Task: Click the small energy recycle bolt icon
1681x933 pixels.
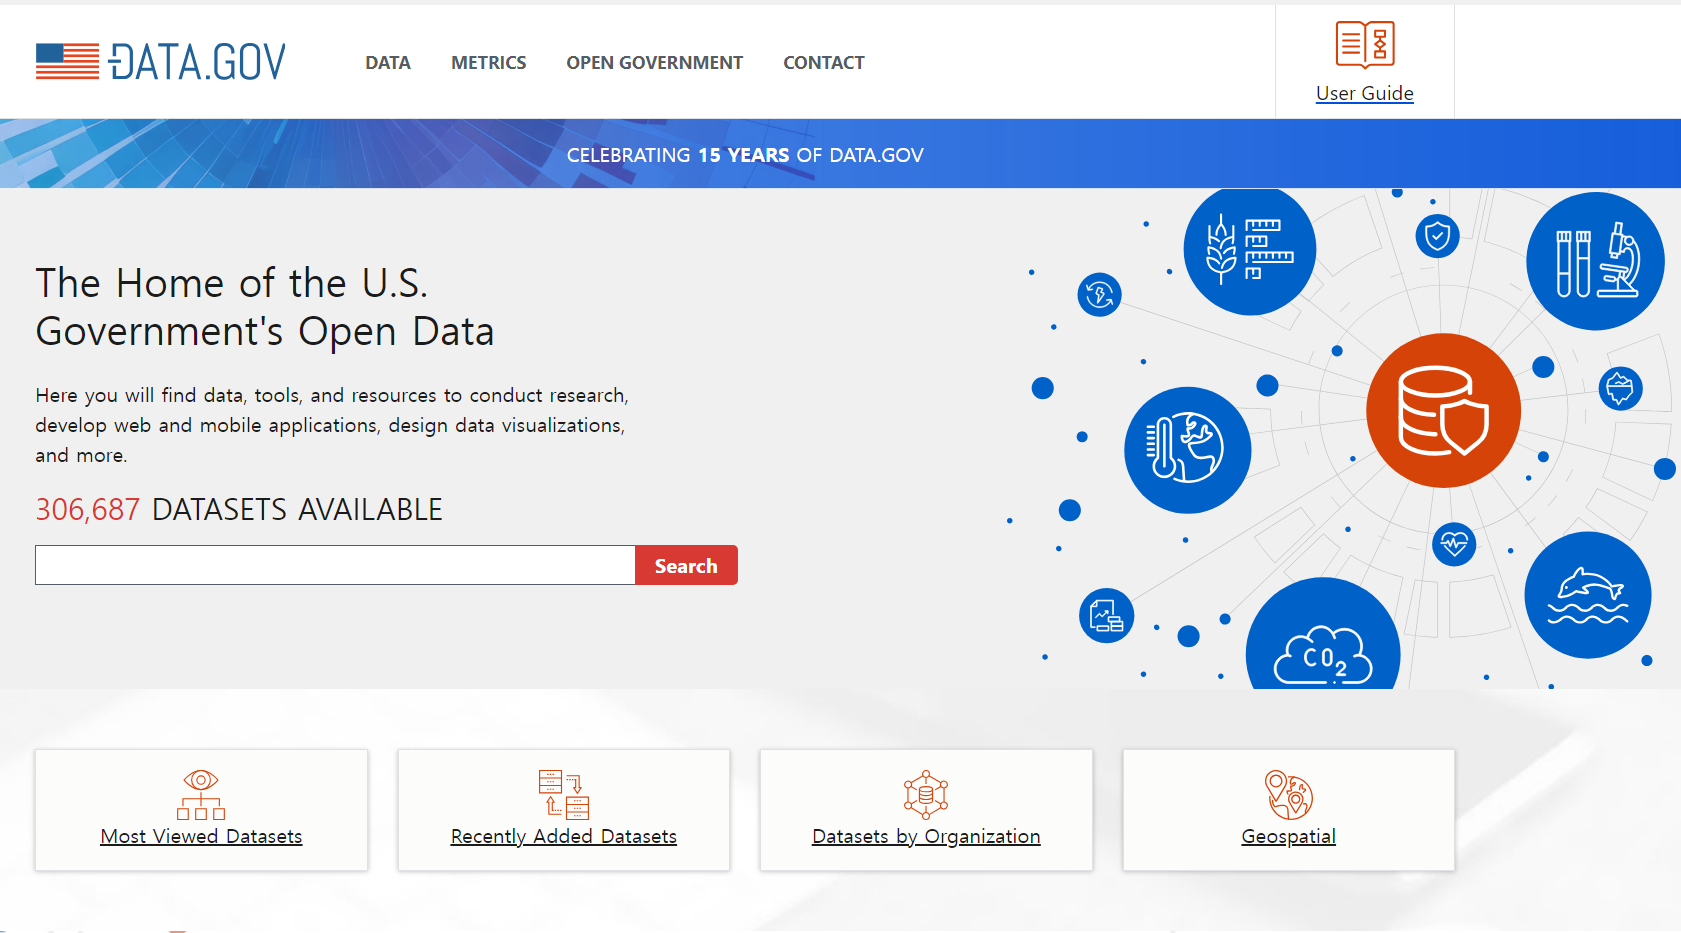Action: [x=1100, y=294]
